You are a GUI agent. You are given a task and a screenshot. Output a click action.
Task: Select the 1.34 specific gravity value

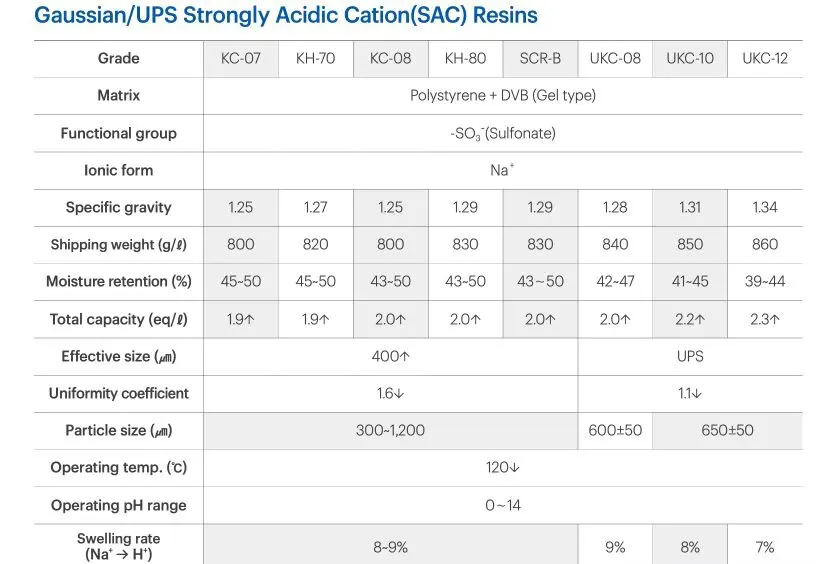[x=765, y=207]
